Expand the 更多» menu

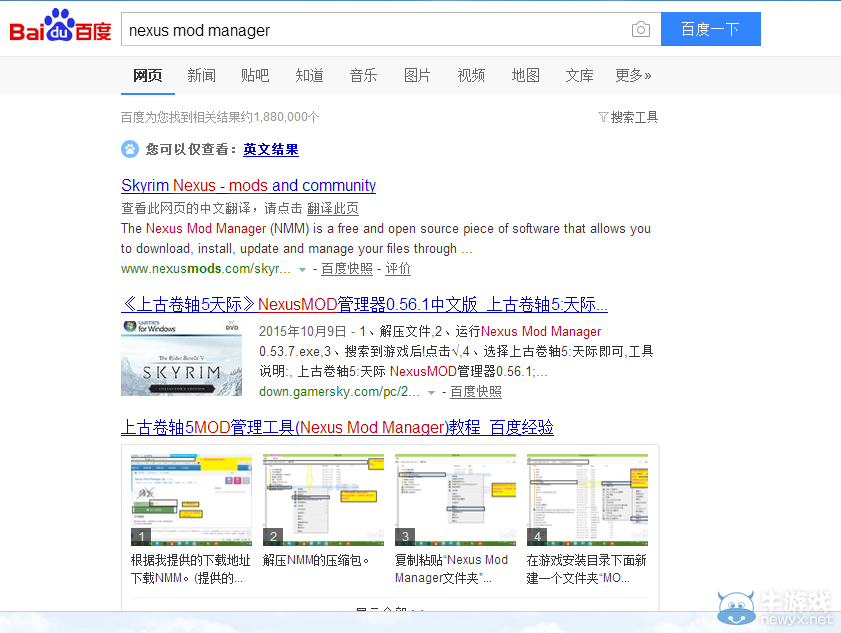tap(633, 75)
